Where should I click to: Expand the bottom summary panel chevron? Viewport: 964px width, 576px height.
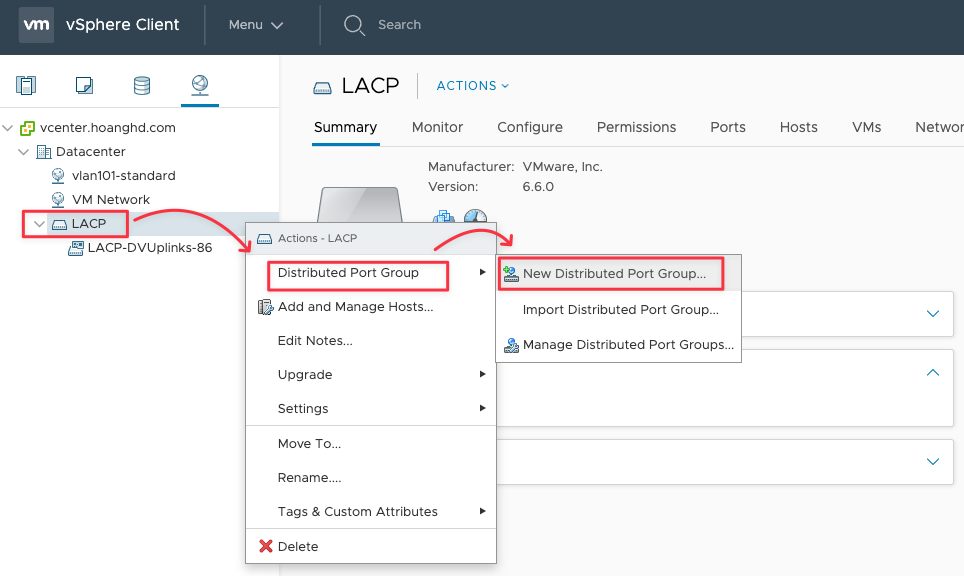[x=933, y=462]
